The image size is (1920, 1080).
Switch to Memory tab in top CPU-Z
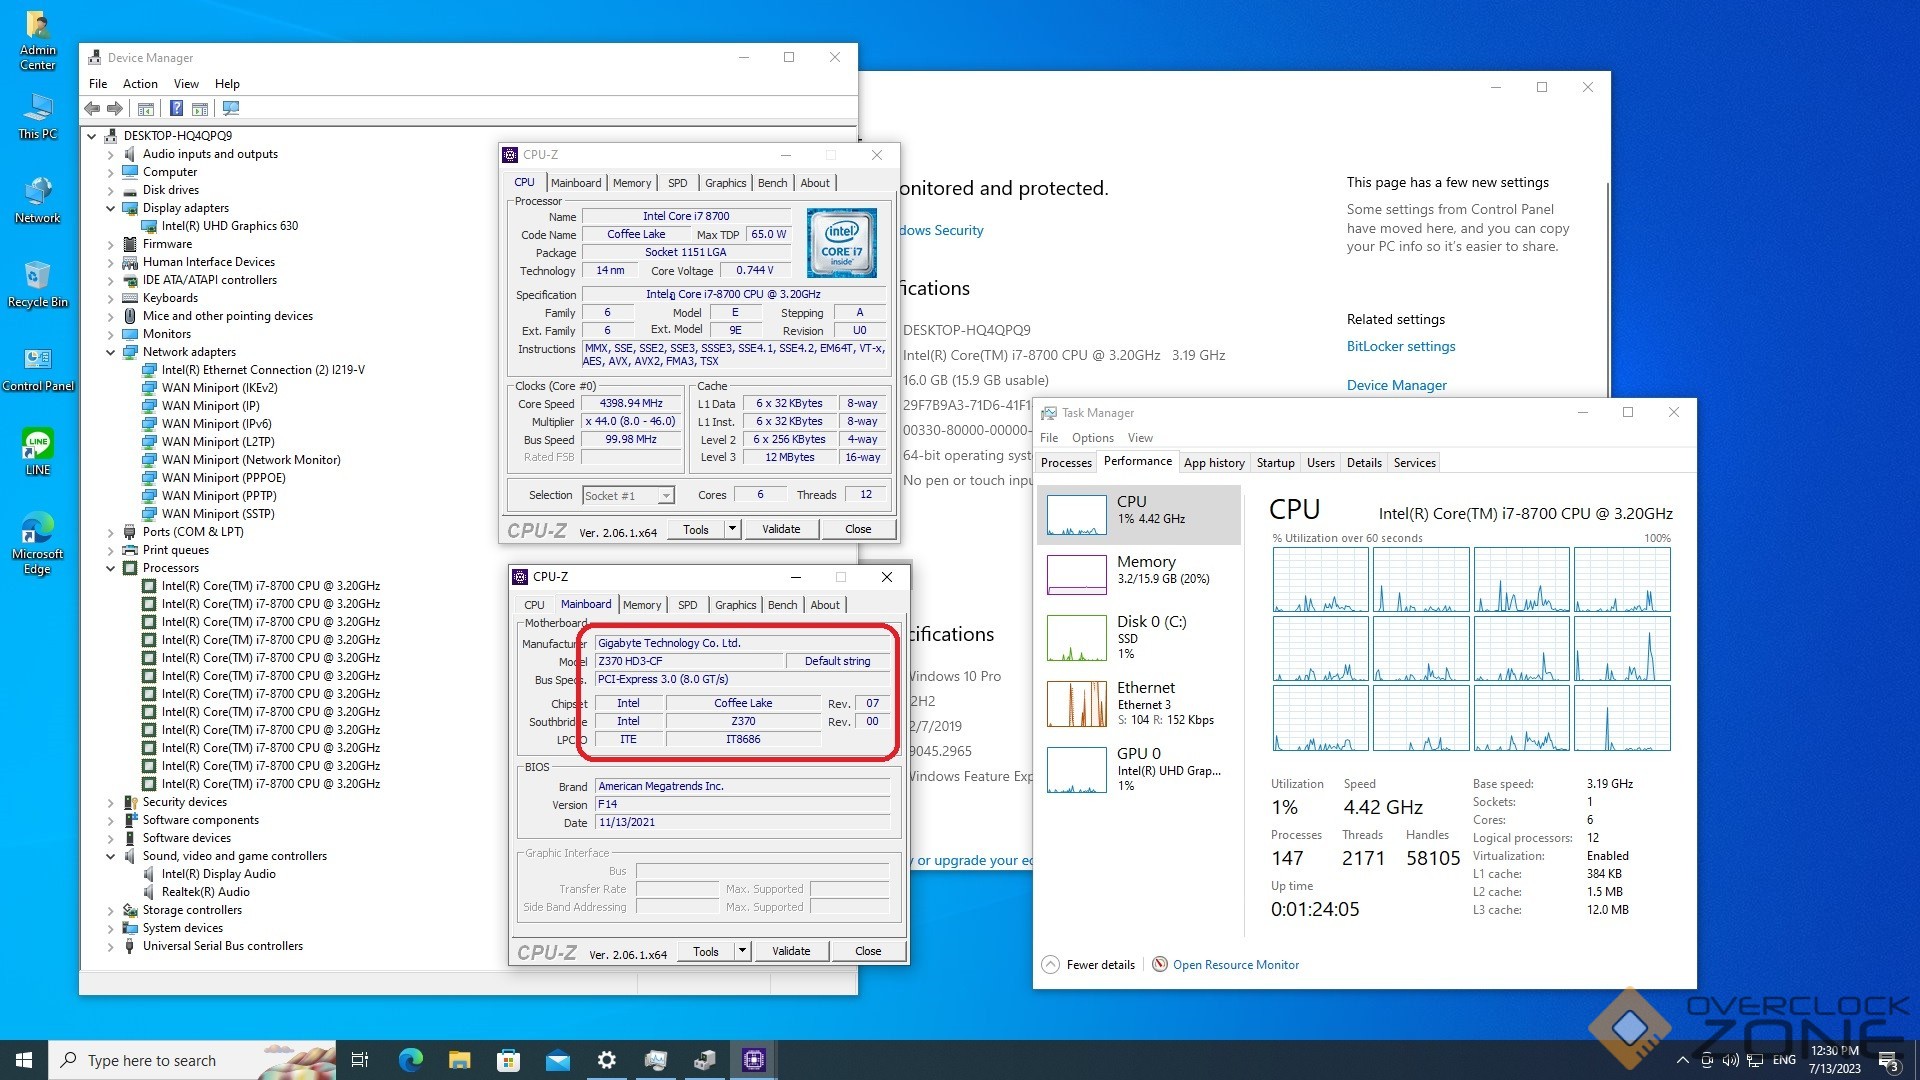(632, 183)
